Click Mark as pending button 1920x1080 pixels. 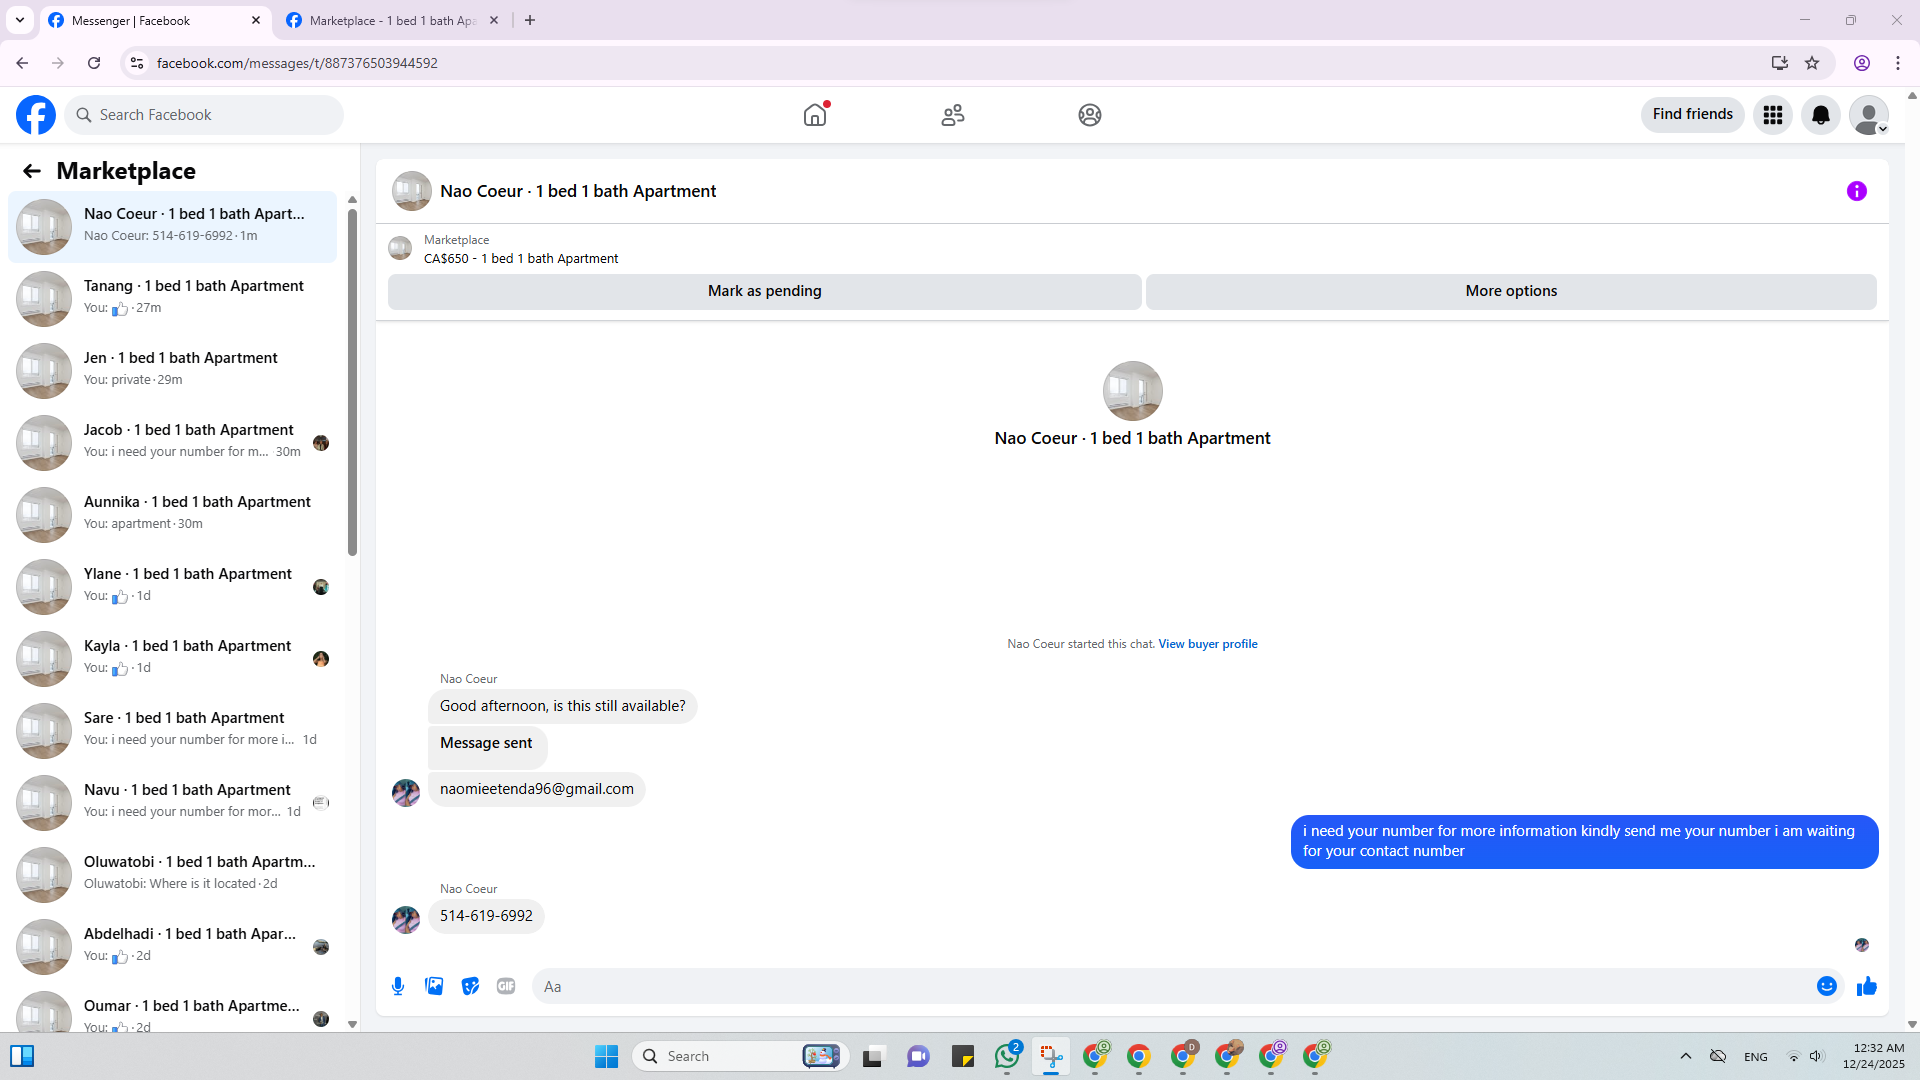[x=764, y=291]
